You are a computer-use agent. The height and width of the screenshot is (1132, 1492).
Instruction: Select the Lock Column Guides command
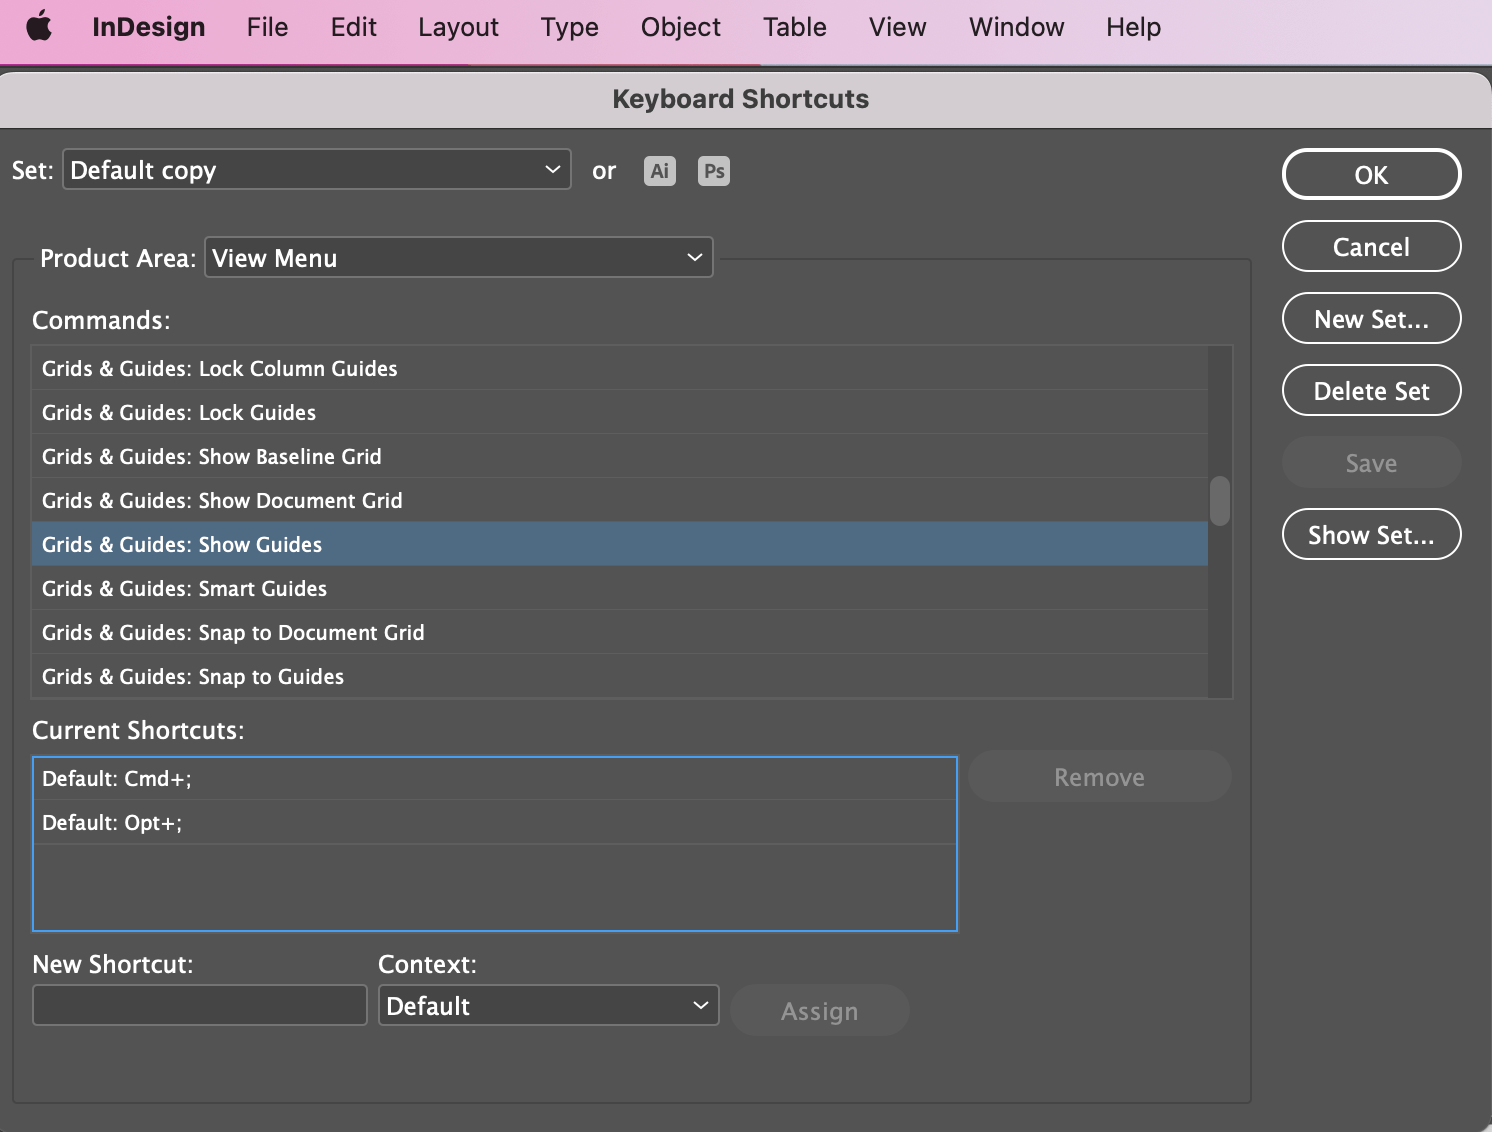pyautogui.click(x=219, y=368)
